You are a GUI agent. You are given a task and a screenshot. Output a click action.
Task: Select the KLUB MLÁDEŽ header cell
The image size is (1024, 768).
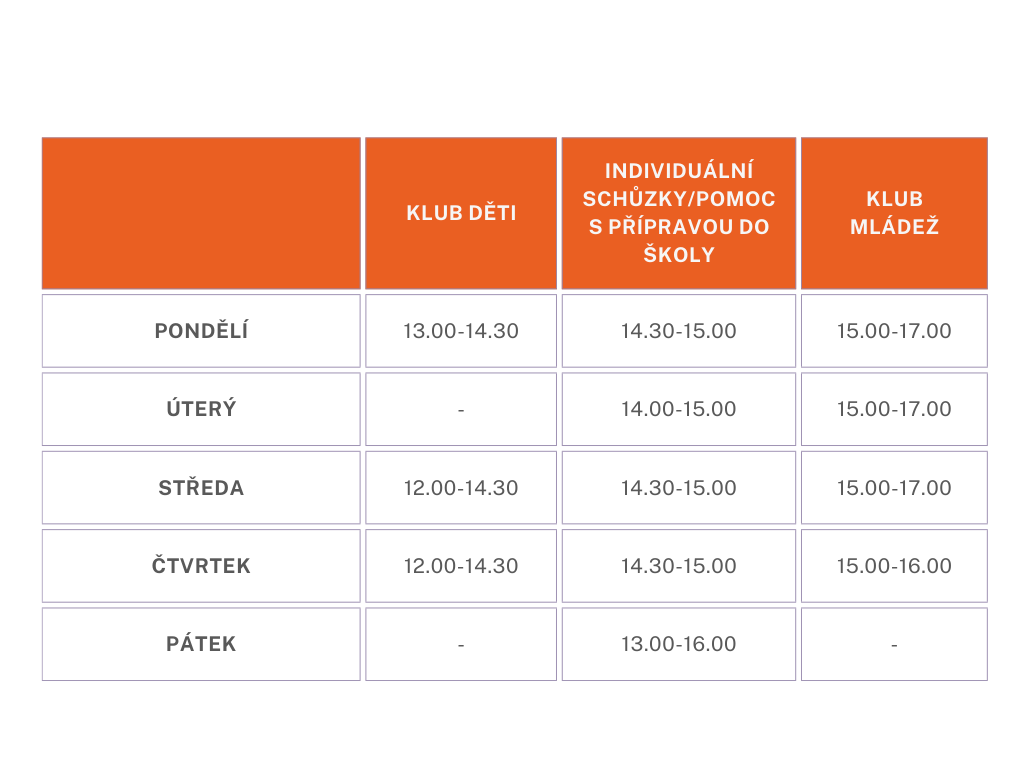click(894, 213)
